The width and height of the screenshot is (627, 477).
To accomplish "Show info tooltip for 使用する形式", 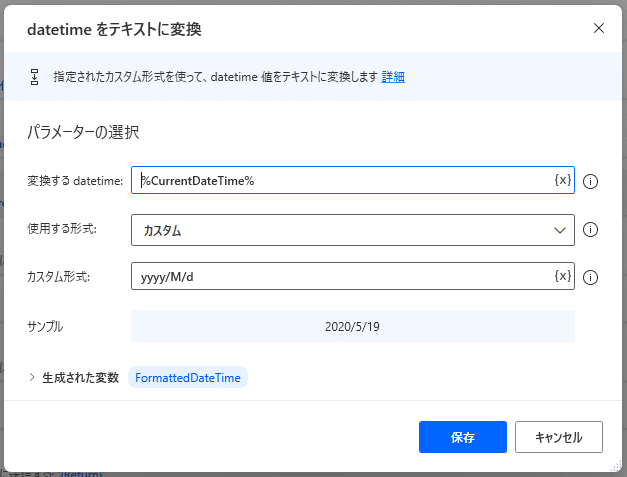I will click(590, 230).
